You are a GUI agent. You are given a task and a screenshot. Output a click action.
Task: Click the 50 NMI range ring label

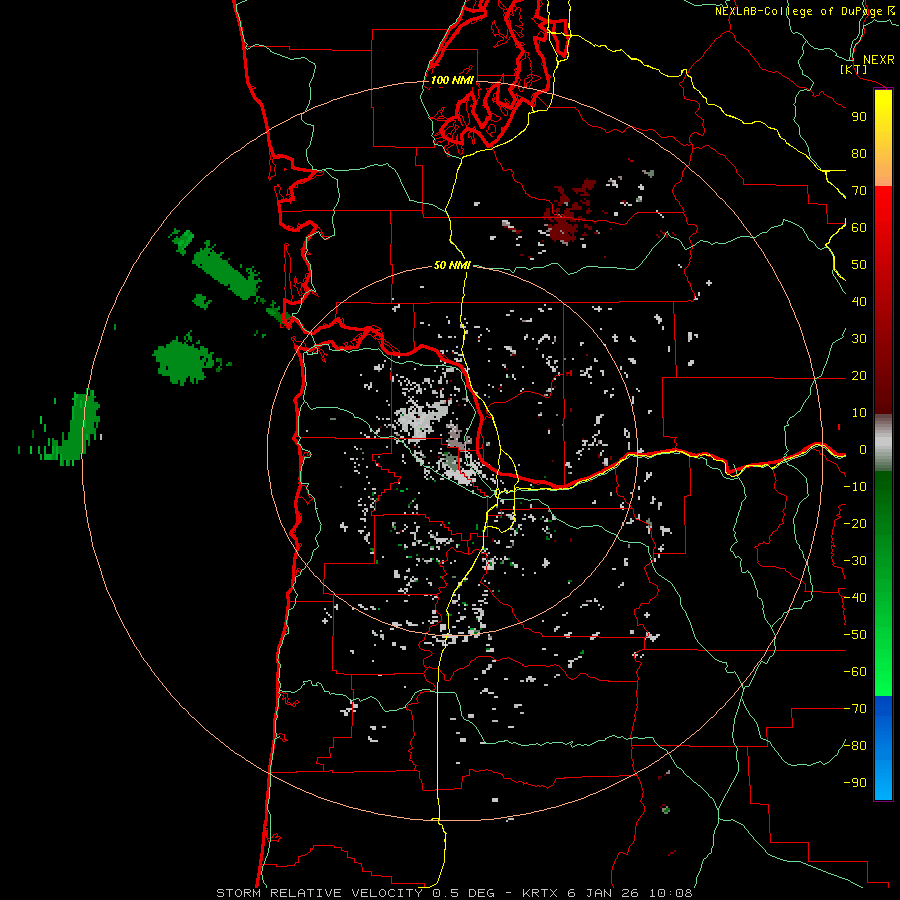pyautogui.click(x=452, y=265)
